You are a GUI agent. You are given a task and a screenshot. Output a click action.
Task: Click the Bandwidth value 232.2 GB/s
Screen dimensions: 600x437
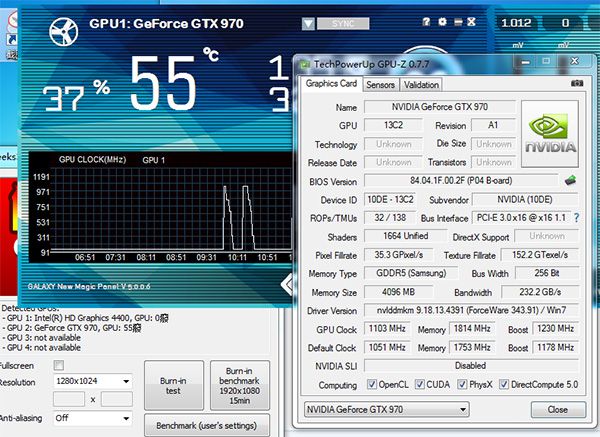tap(540, 292)
